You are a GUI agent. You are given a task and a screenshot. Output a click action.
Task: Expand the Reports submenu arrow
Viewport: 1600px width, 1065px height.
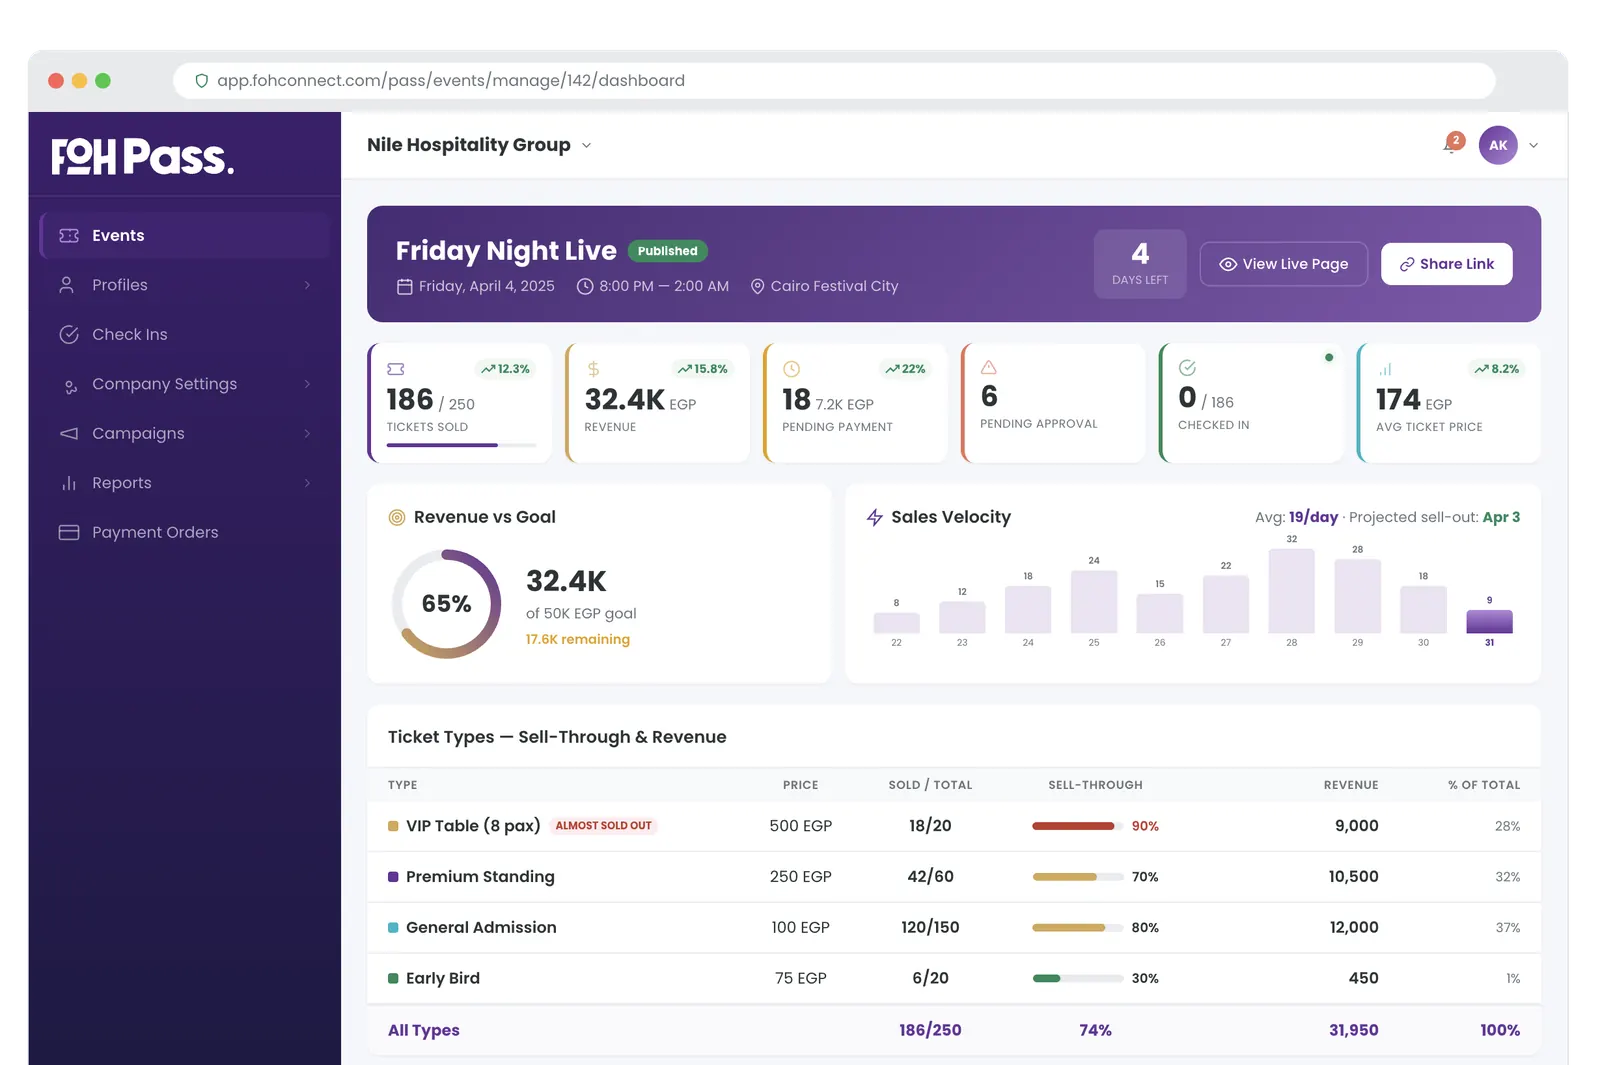click(307, 483)
